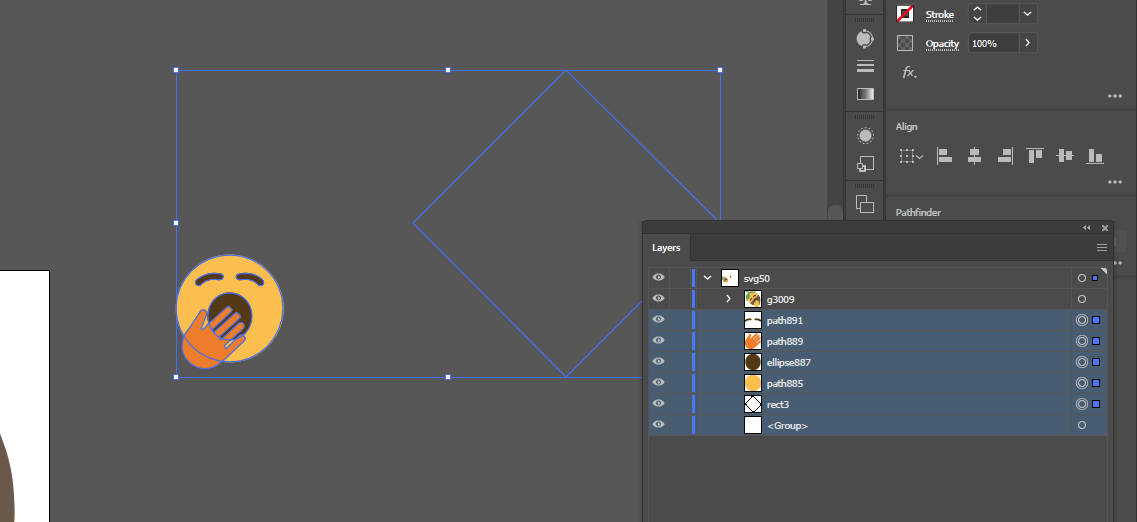Open the Align To dropdown
The image size is (1137, 522).
pos(911,156)
